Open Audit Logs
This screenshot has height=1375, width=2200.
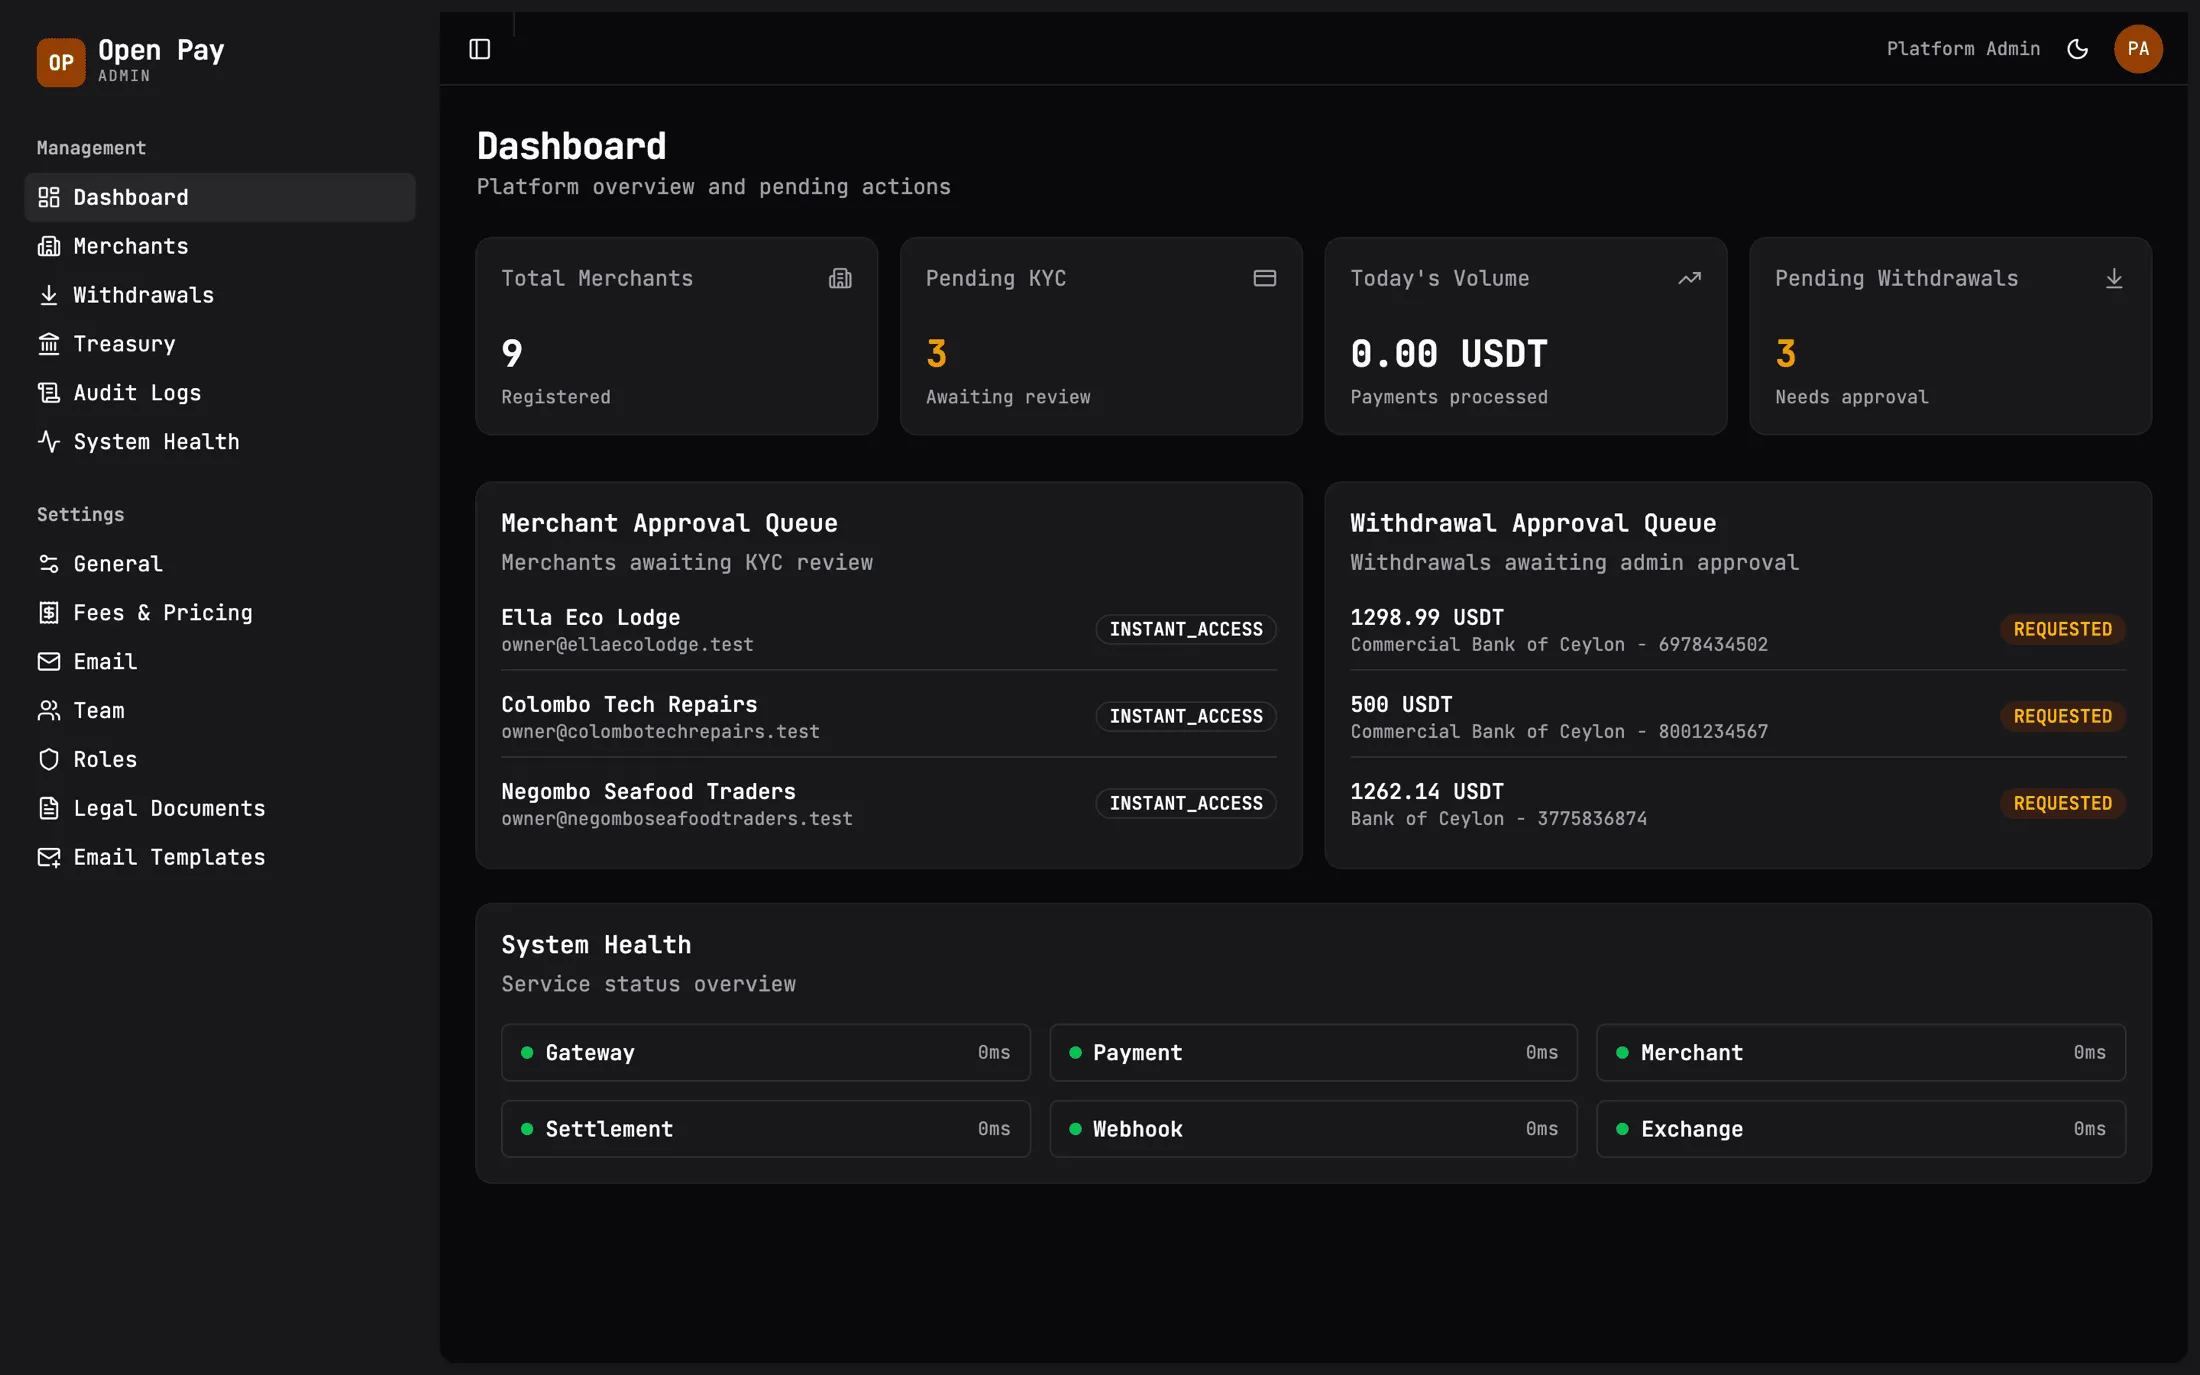[x=220, y=393]
